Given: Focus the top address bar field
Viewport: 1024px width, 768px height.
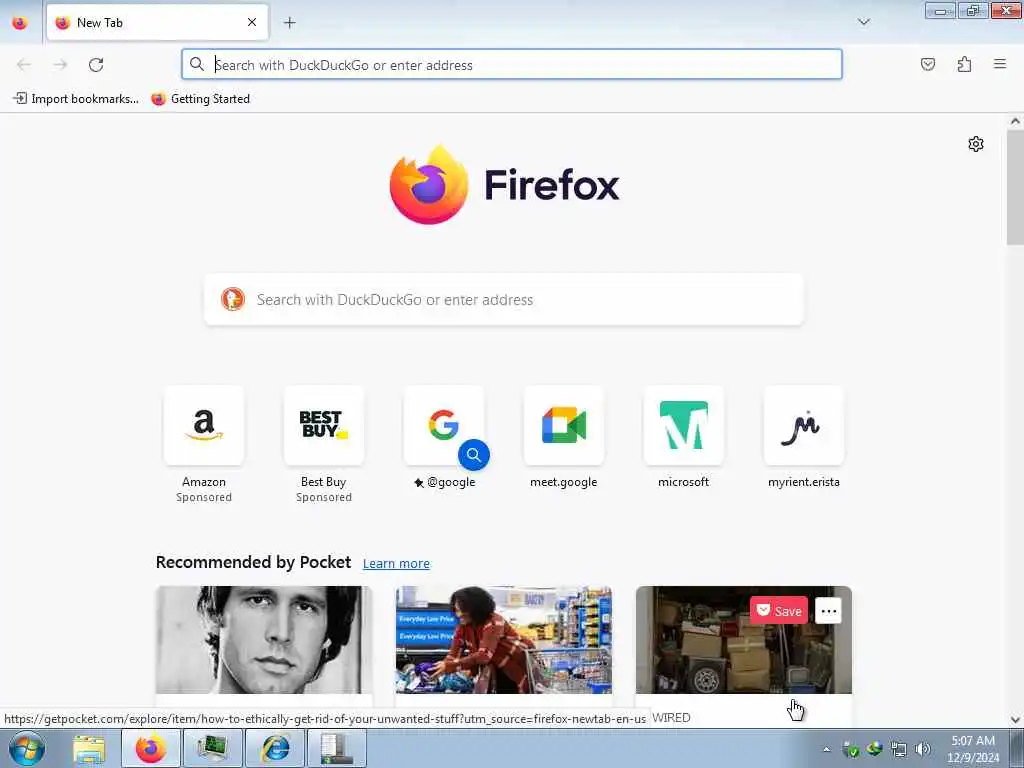Looking at the screenshot, I should [x=511, y=65].
